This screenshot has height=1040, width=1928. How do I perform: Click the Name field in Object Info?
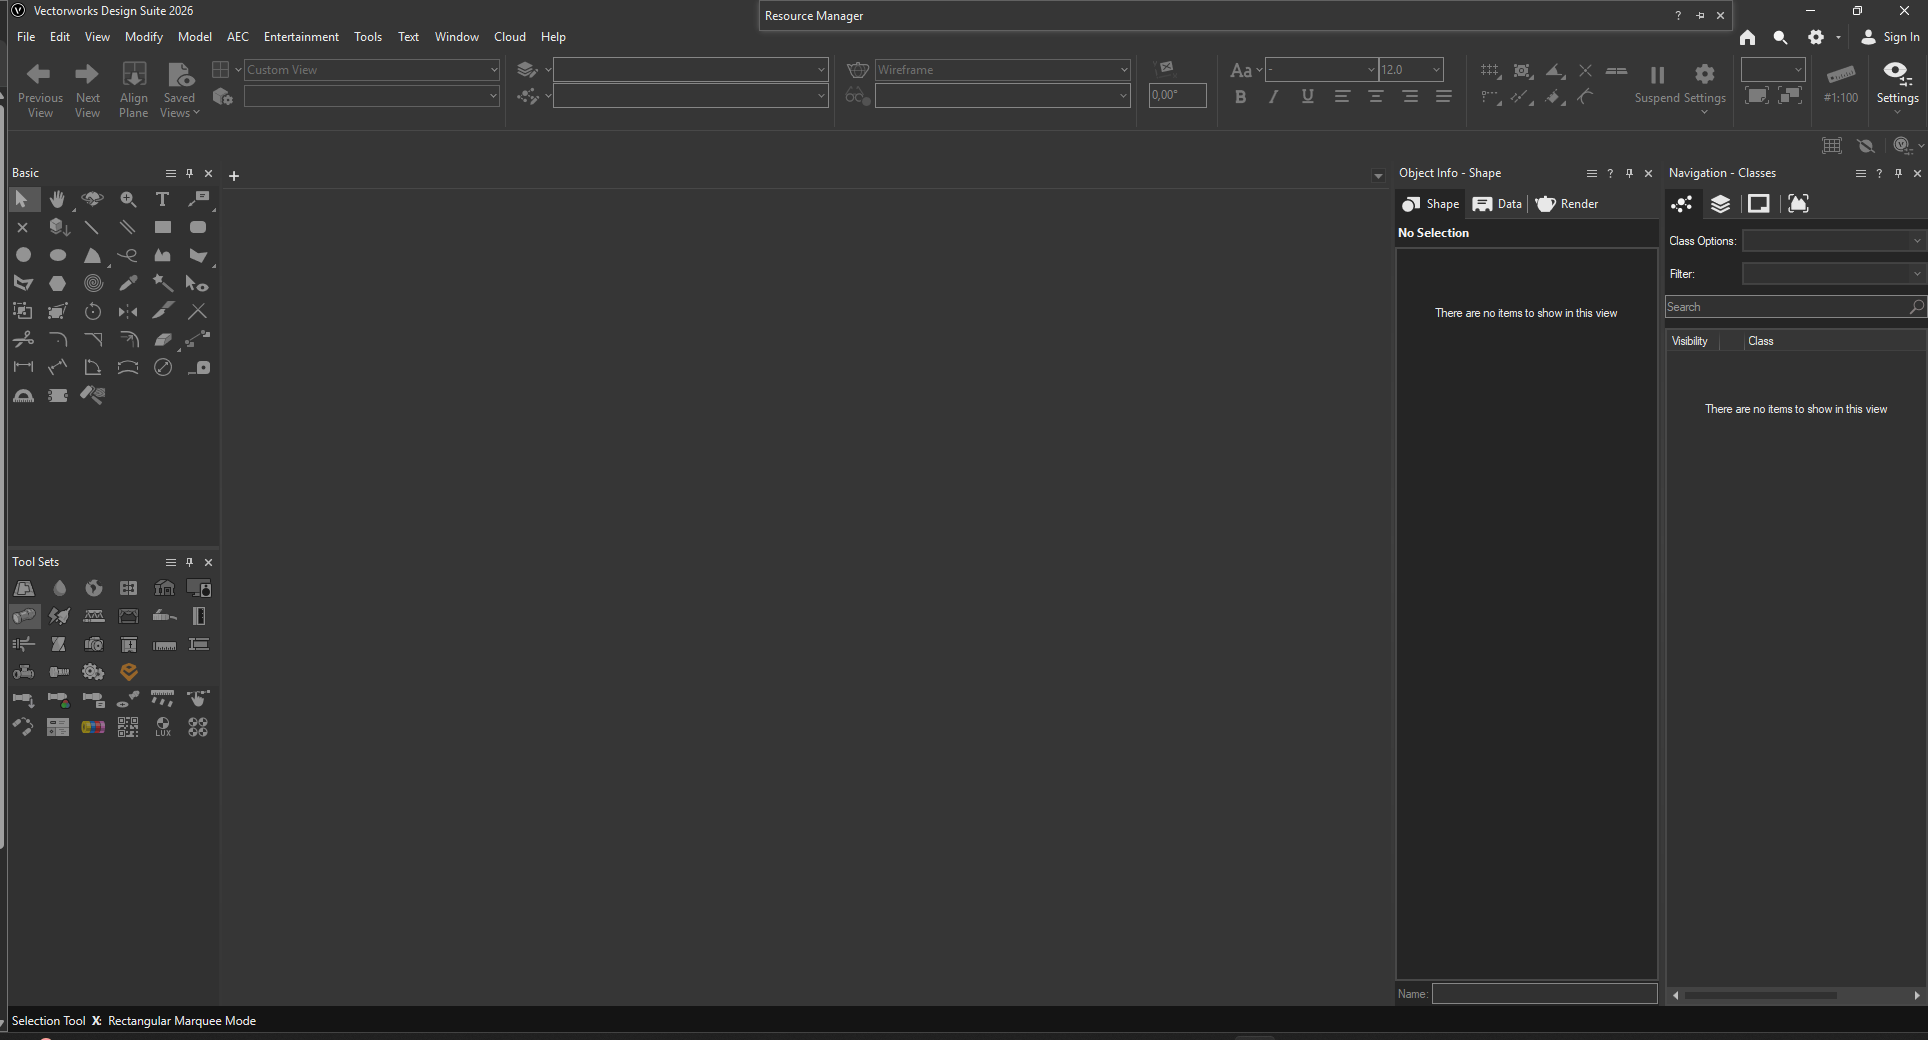coord(1544,994)
